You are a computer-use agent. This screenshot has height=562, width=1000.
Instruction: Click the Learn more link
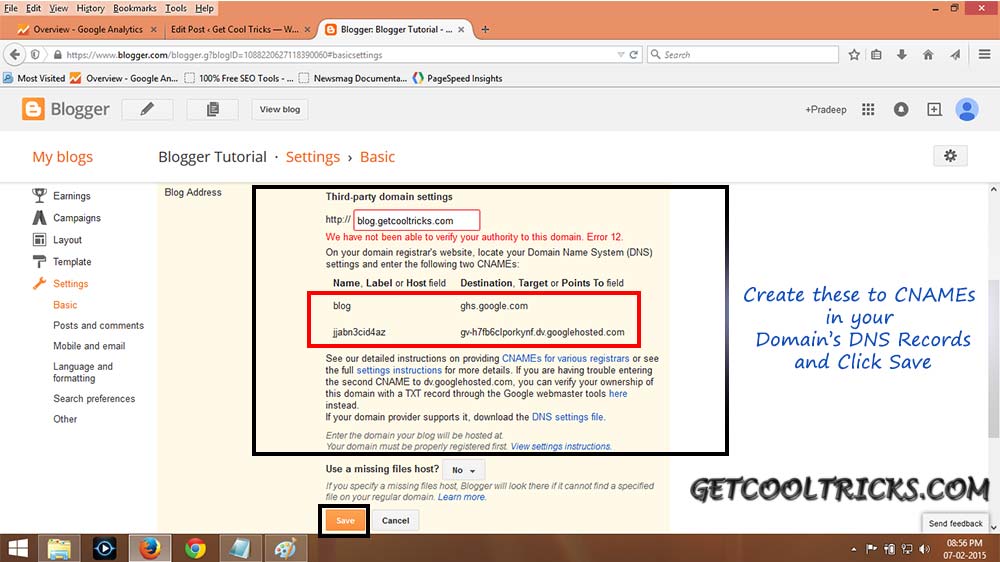[461, 497]
